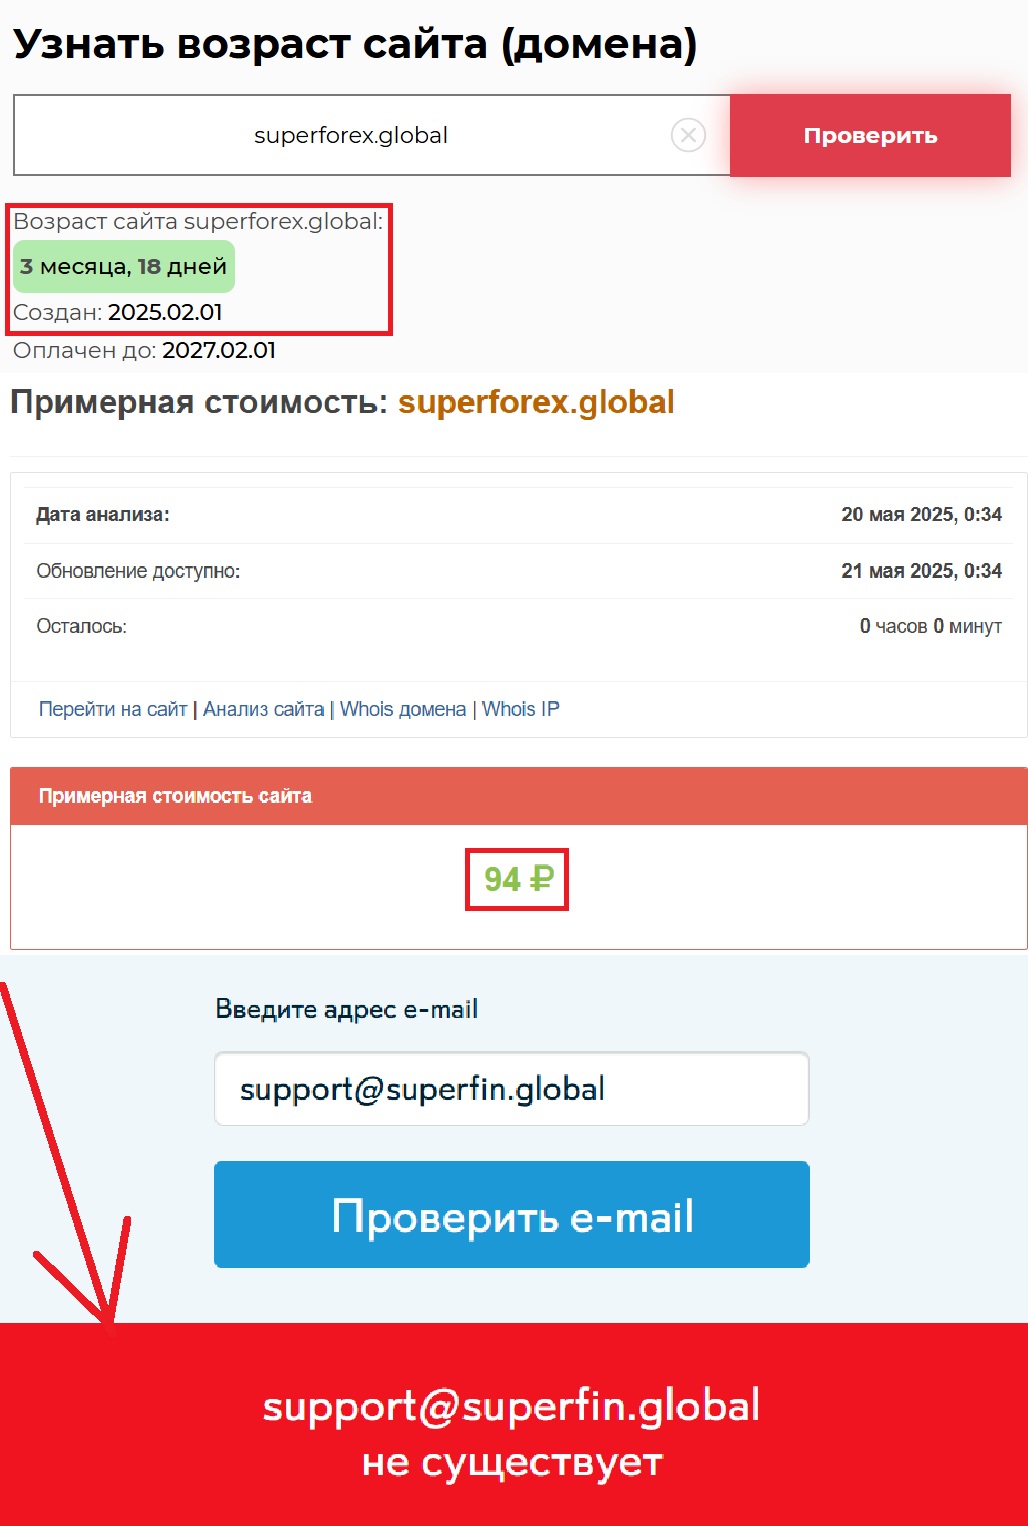Click the Оплачен до date 2027.02.01
Screen dimensions: 1028x1526
tap(219, 350)
